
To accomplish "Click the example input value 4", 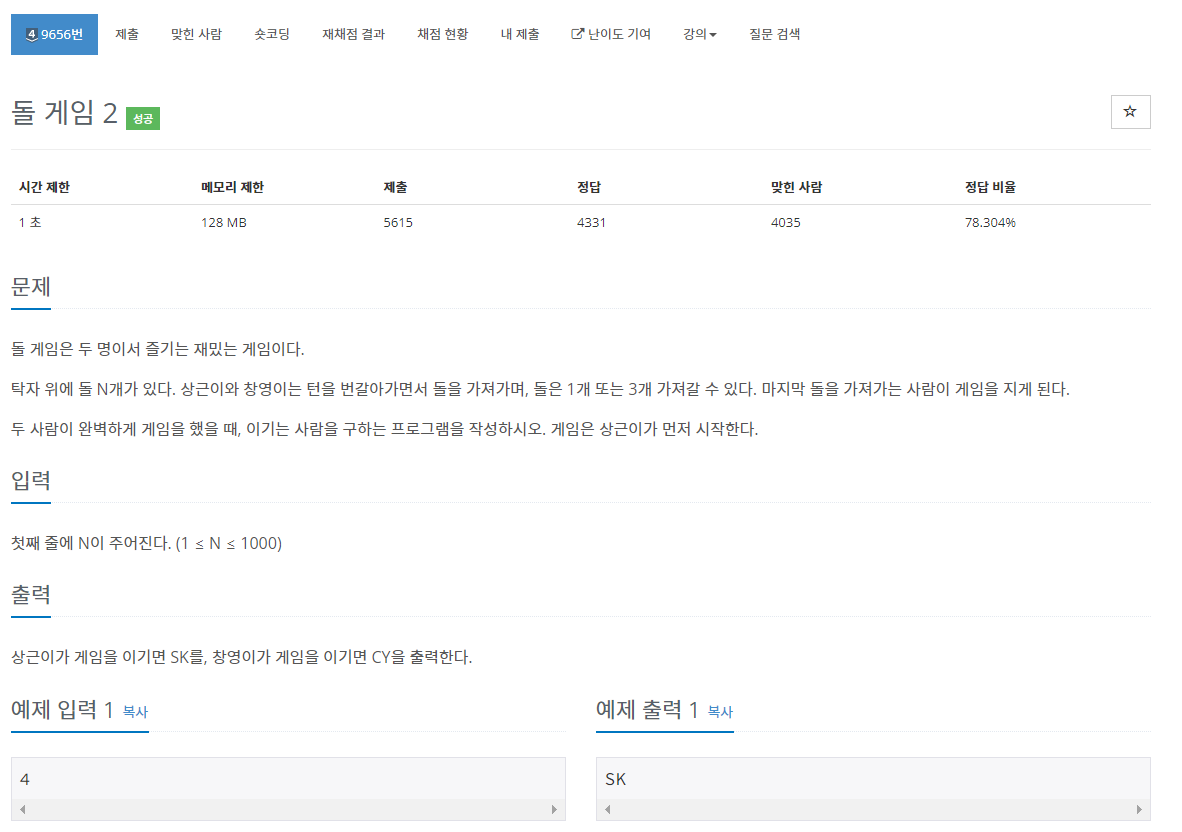I will [x=25, y=779].
